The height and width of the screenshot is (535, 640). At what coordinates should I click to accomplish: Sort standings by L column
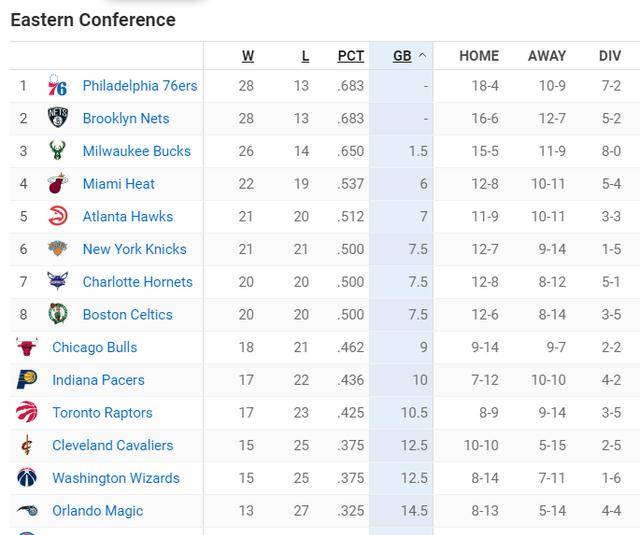305,56
